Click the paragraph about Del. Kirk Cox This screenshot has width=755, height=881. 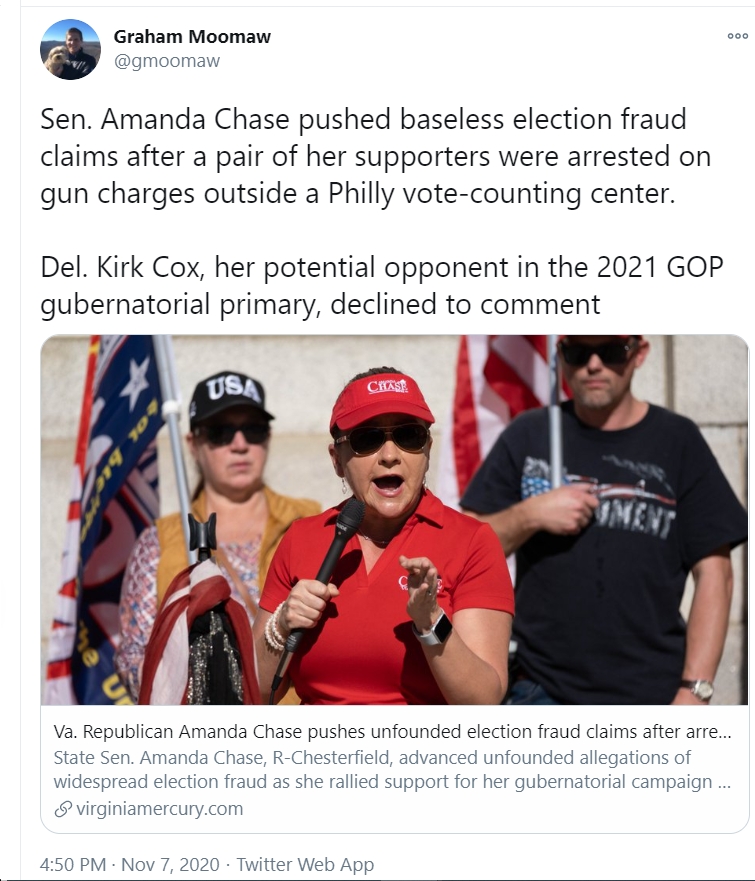point(381,286)
